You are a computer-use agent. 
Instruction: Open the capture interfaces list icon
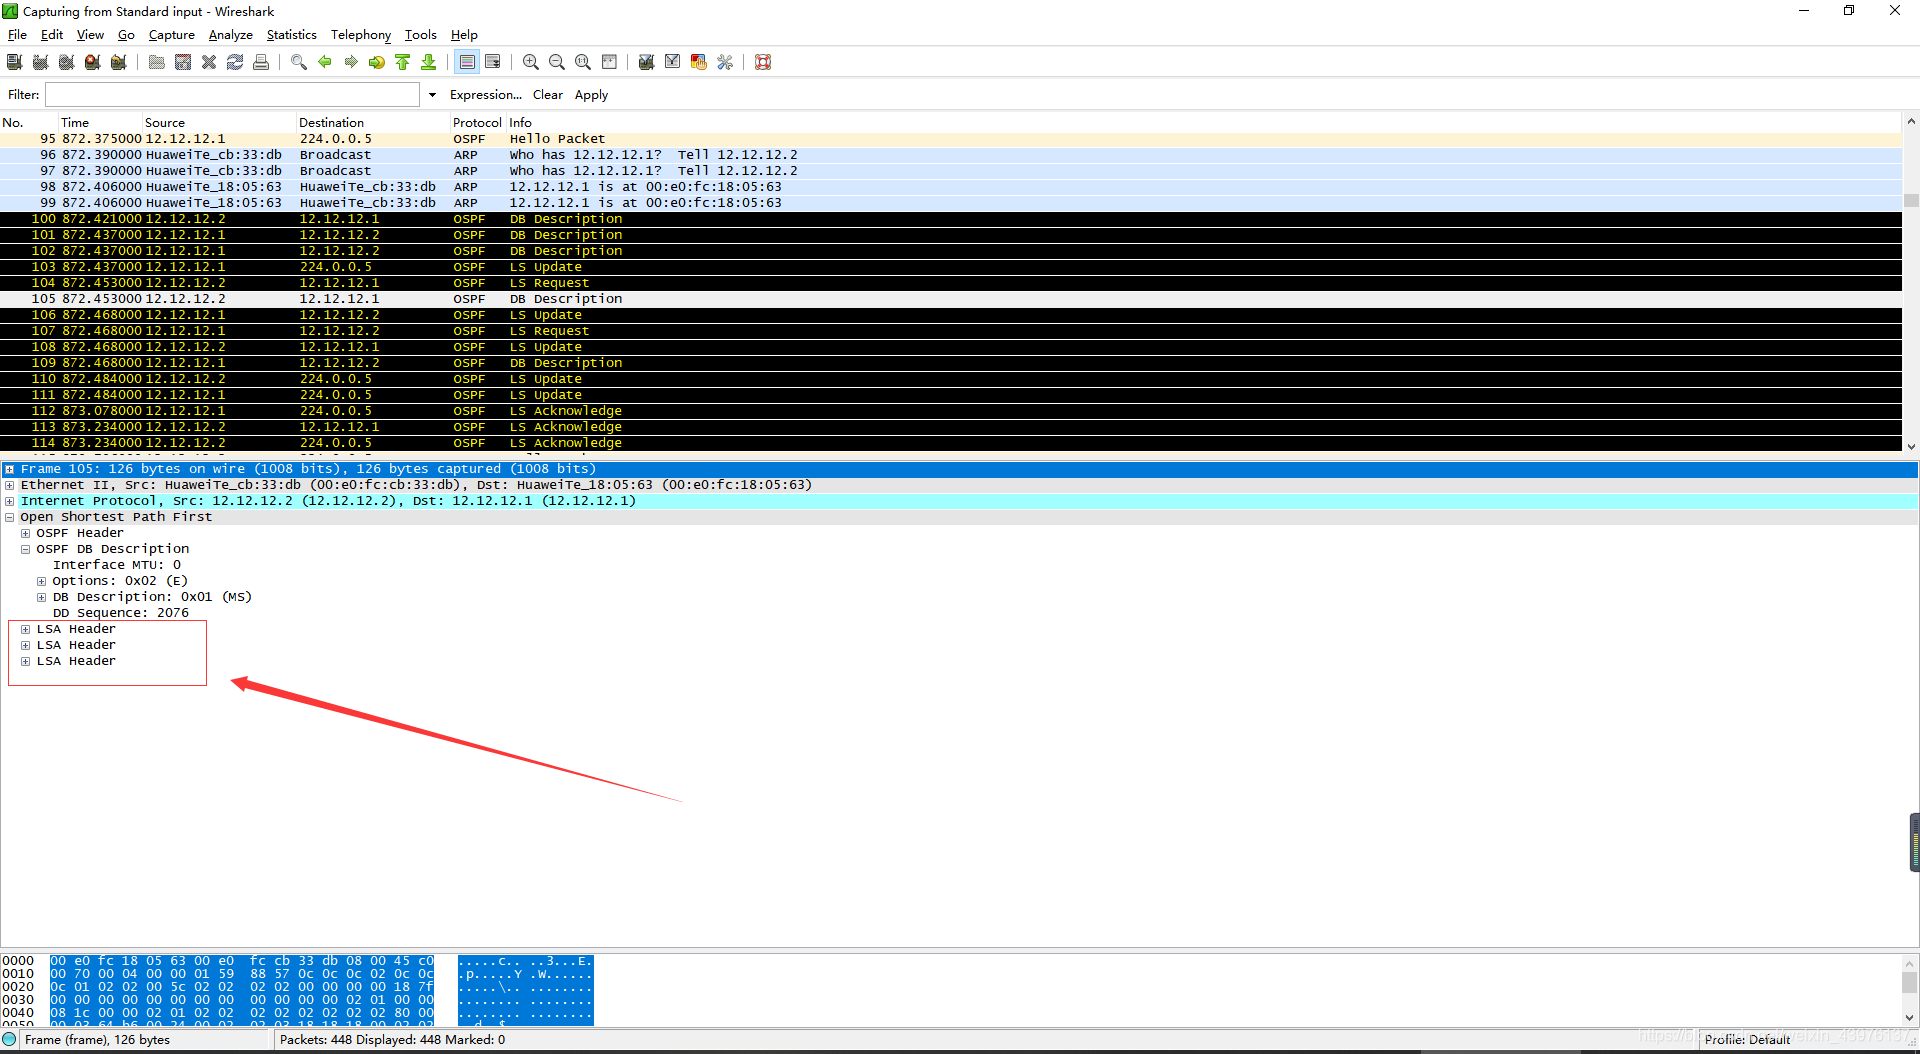pos(15,62)
